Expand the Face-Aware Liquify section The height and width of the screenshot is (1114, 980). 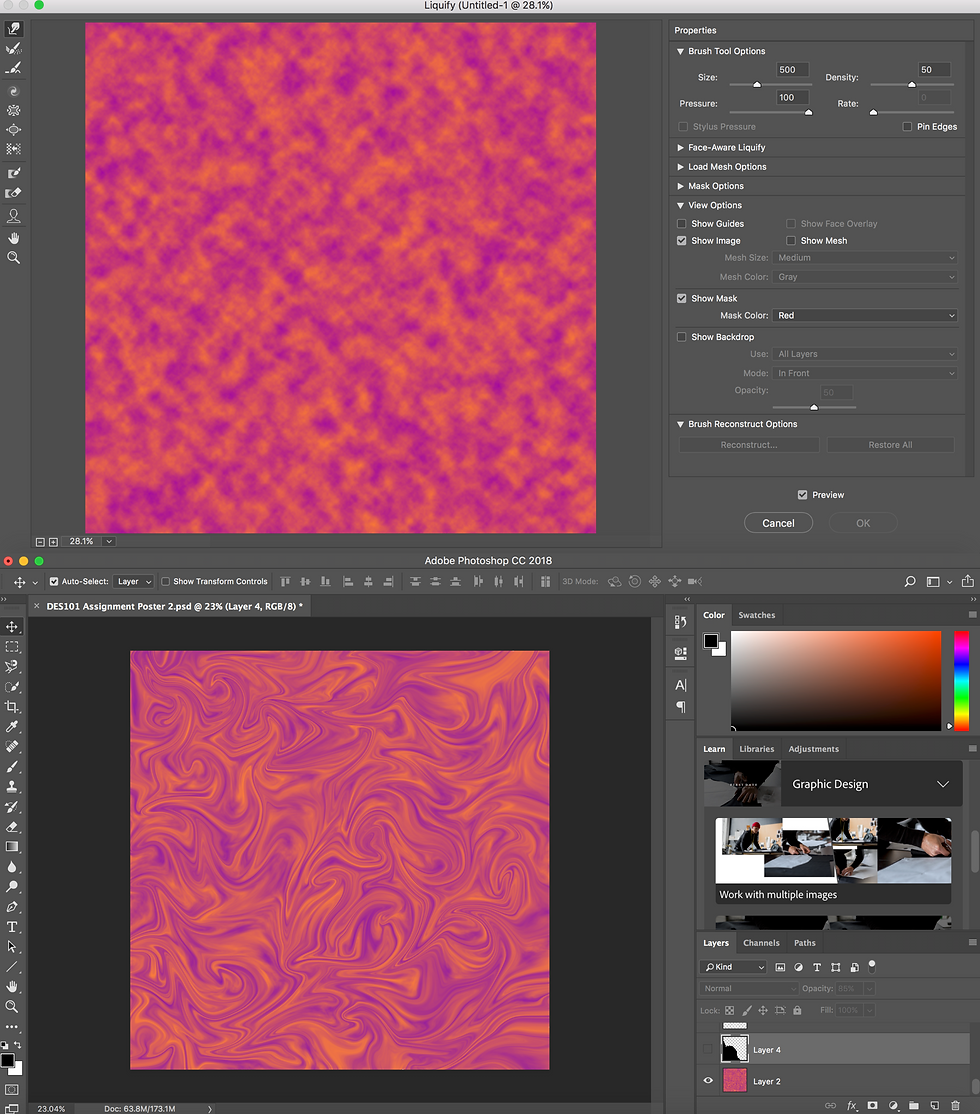click(x=680, y=148)
